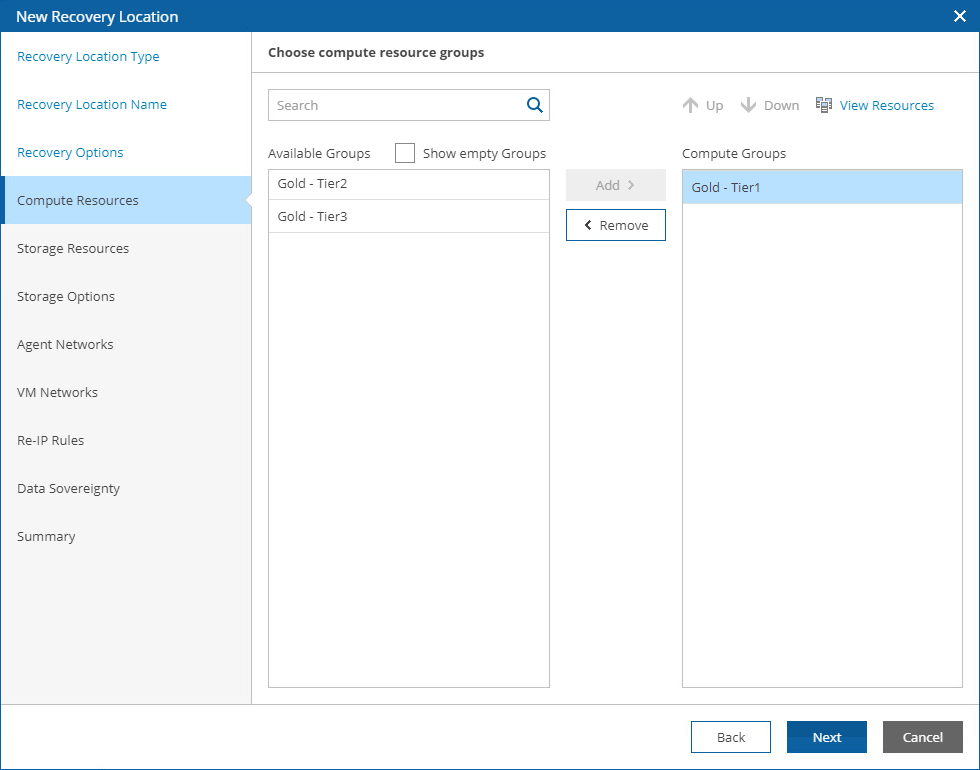
Task: Open the Recovery Location Name step
Action: tap(92, 105)
